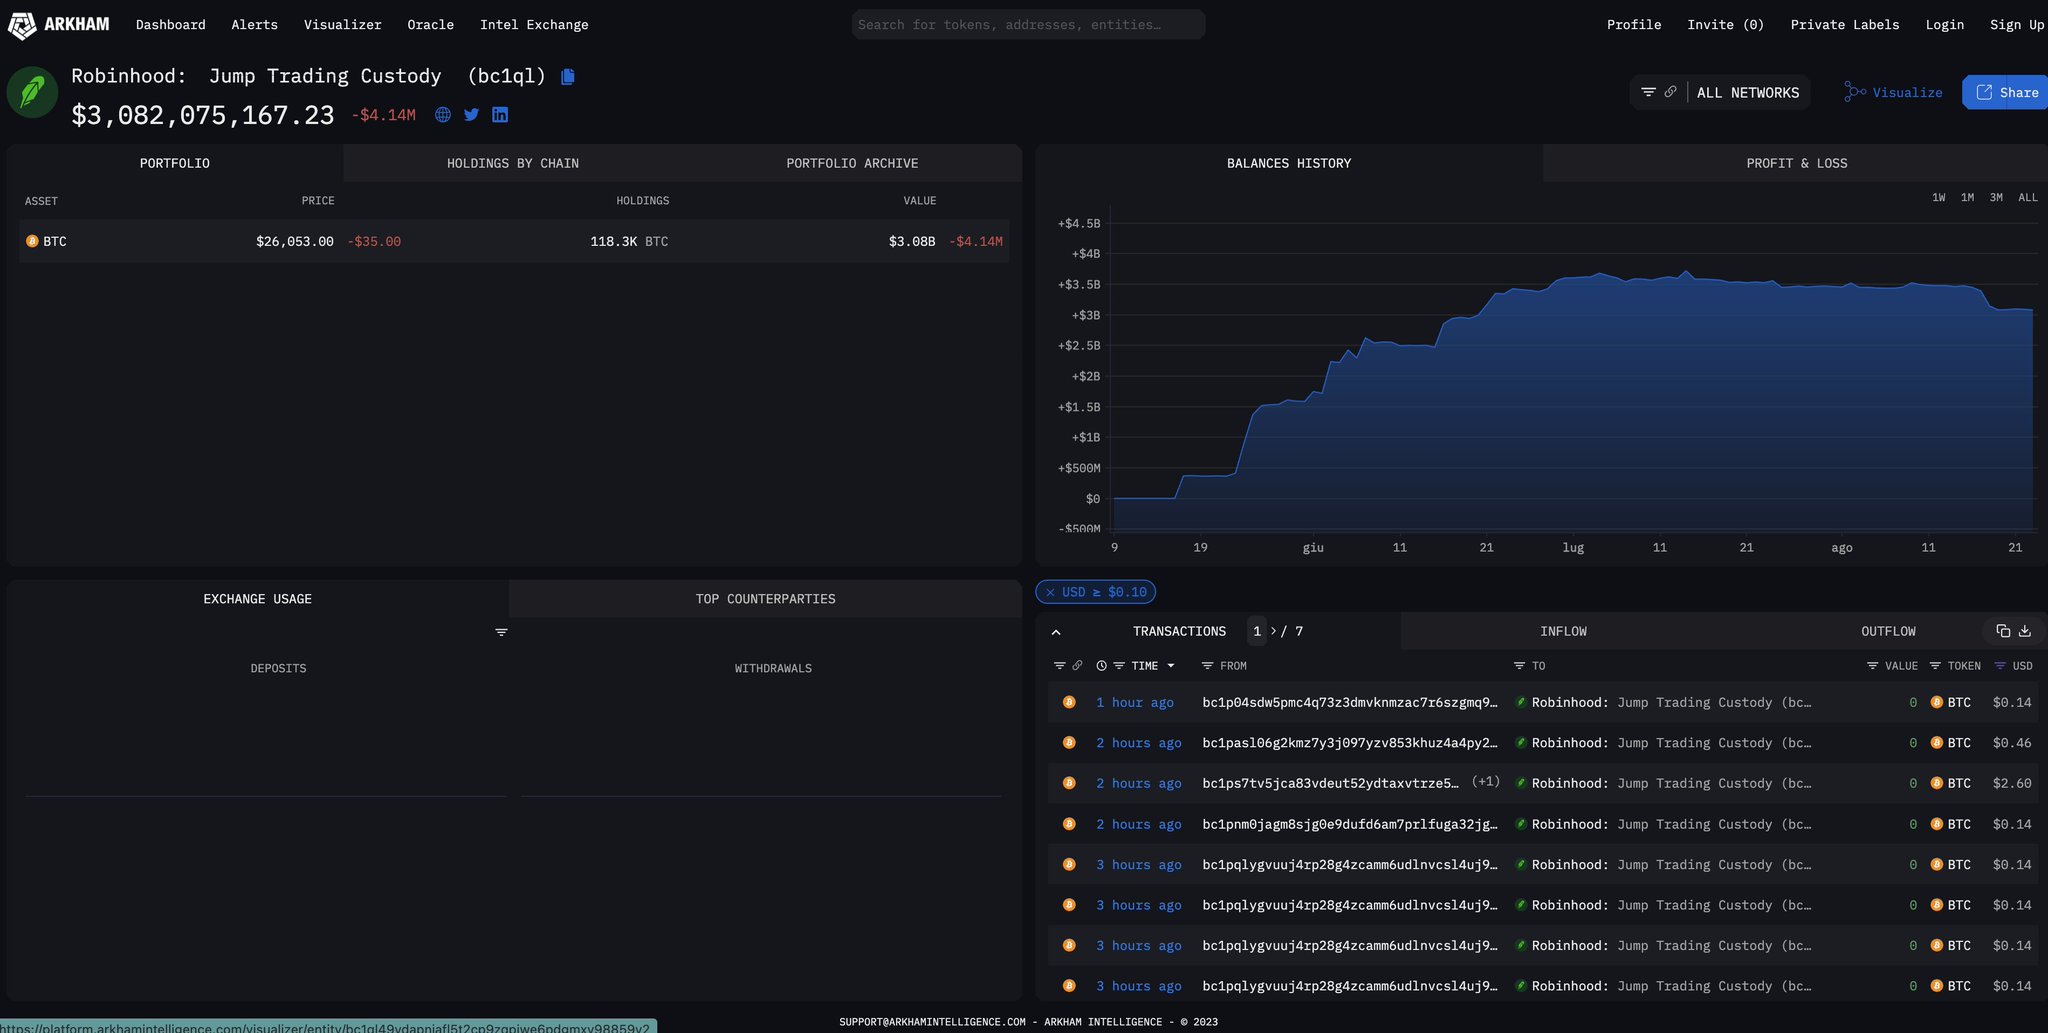This screenshot has width=2048, height=1033.
Task: Click the Arkham logo
Action: [59, 25]
